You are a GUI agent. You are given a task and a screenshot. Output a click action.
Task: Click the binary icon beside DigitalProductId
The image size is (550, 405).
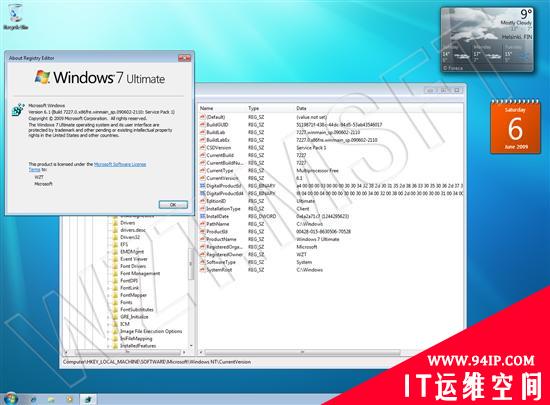point(202,186)
